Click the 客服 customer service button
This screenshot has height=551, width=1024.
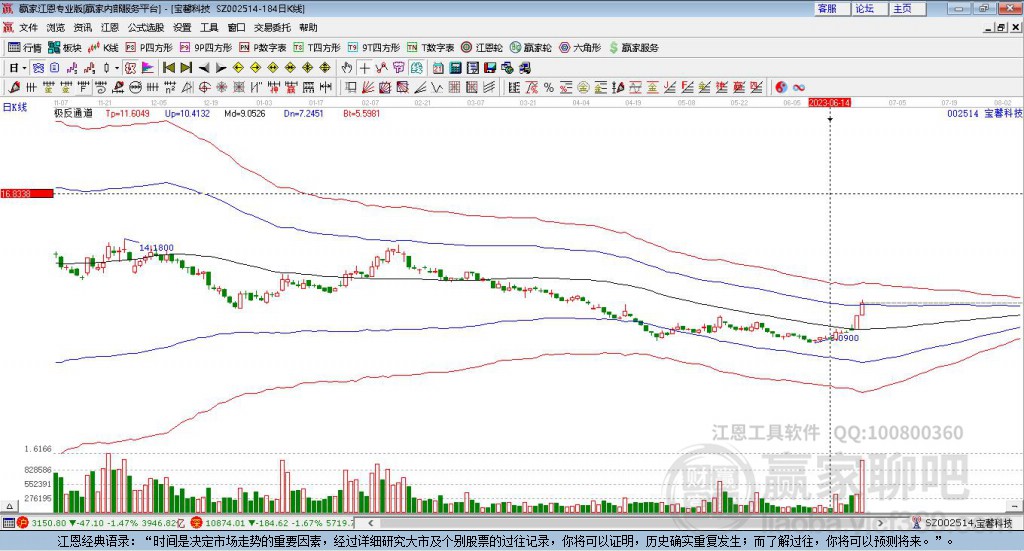pyautogui.click(x=831, y=8)
